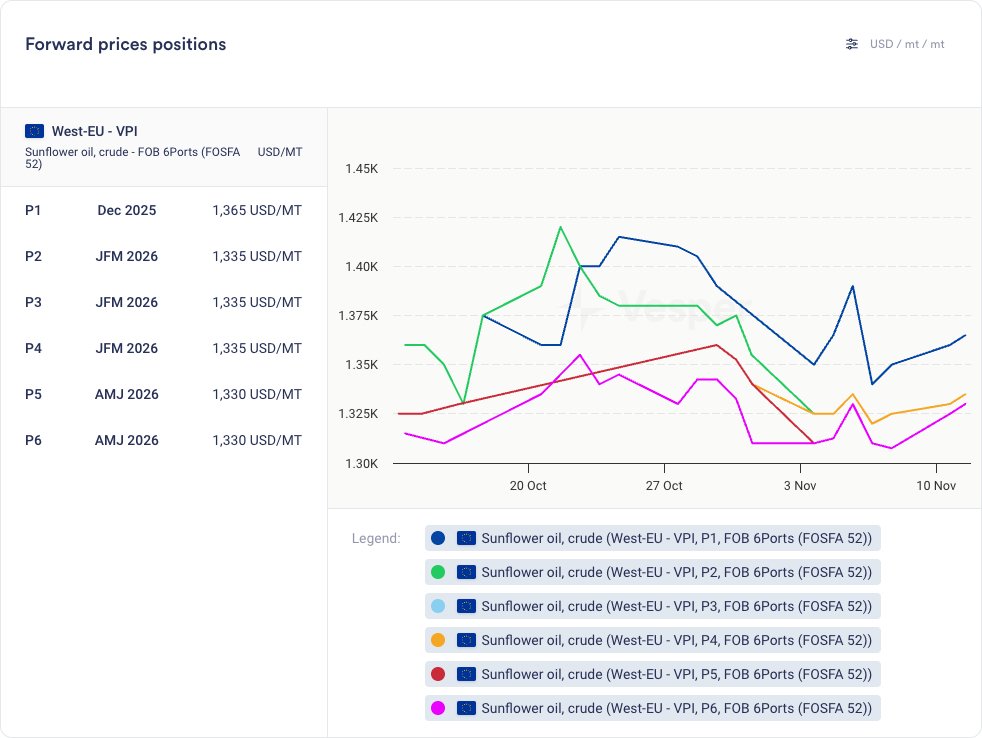This screenshot has height=738, width=982.
Task: Select the P5 AMJ 2026 position row
Action: pos(163,394)
